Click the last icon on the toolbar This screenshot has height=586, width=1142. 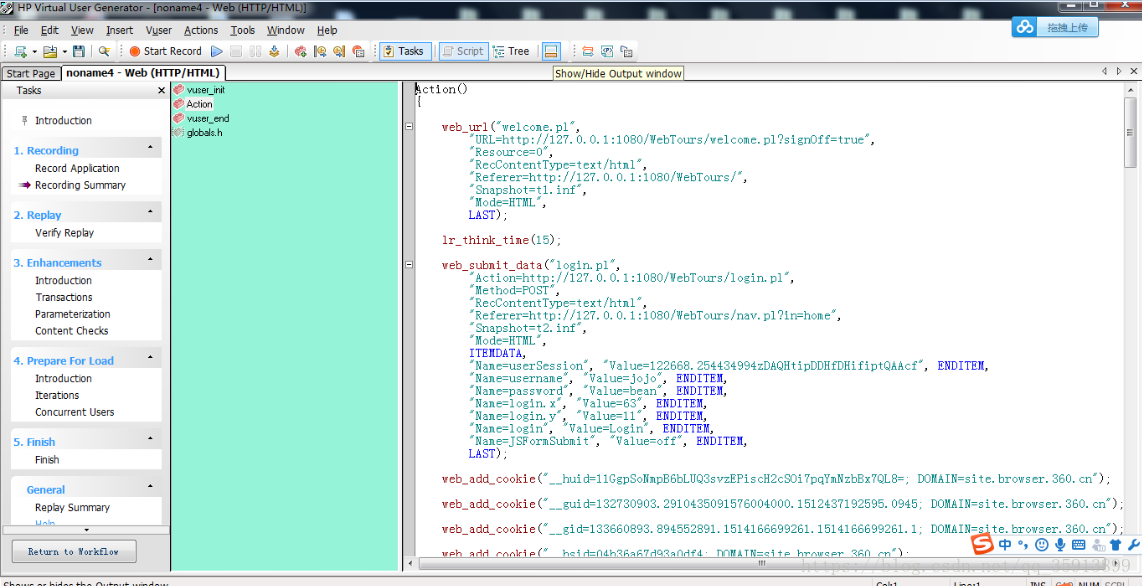626,51
